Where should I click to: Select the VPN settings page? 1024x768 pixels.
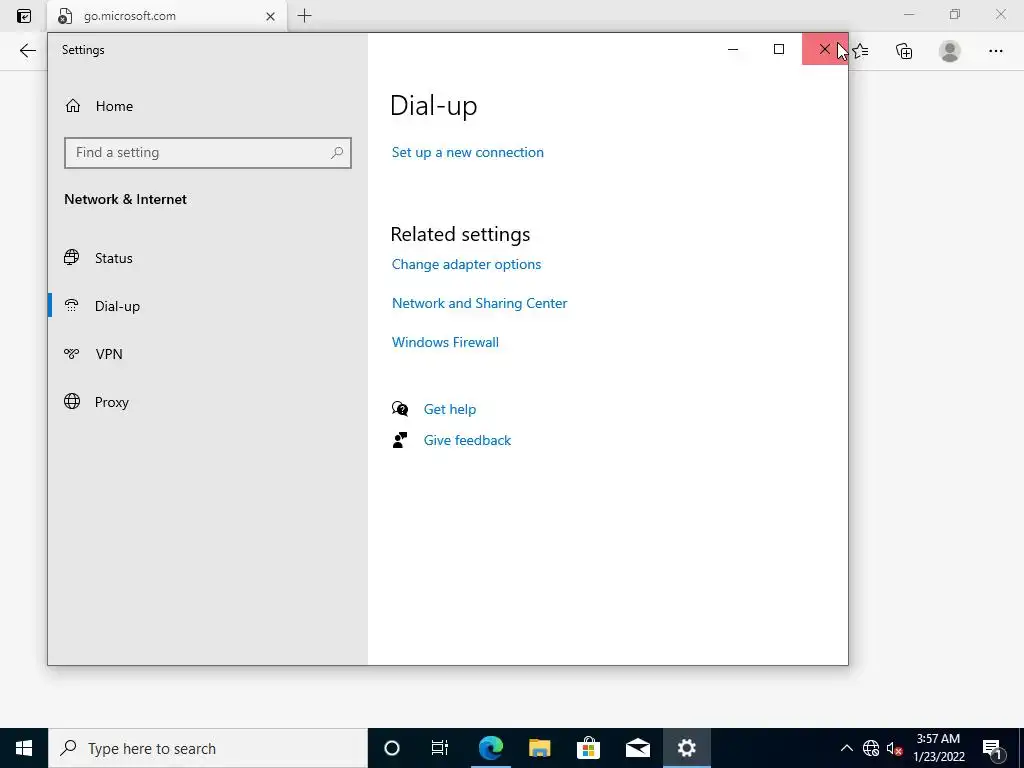[x=208, y=353]
